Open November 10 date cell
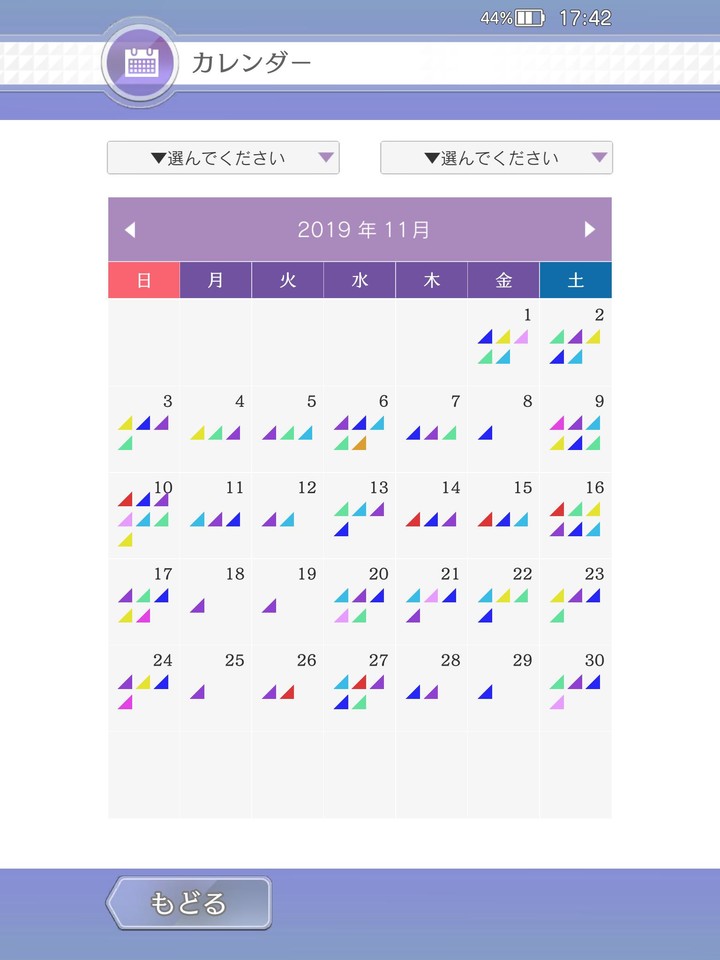 point(144,515)
